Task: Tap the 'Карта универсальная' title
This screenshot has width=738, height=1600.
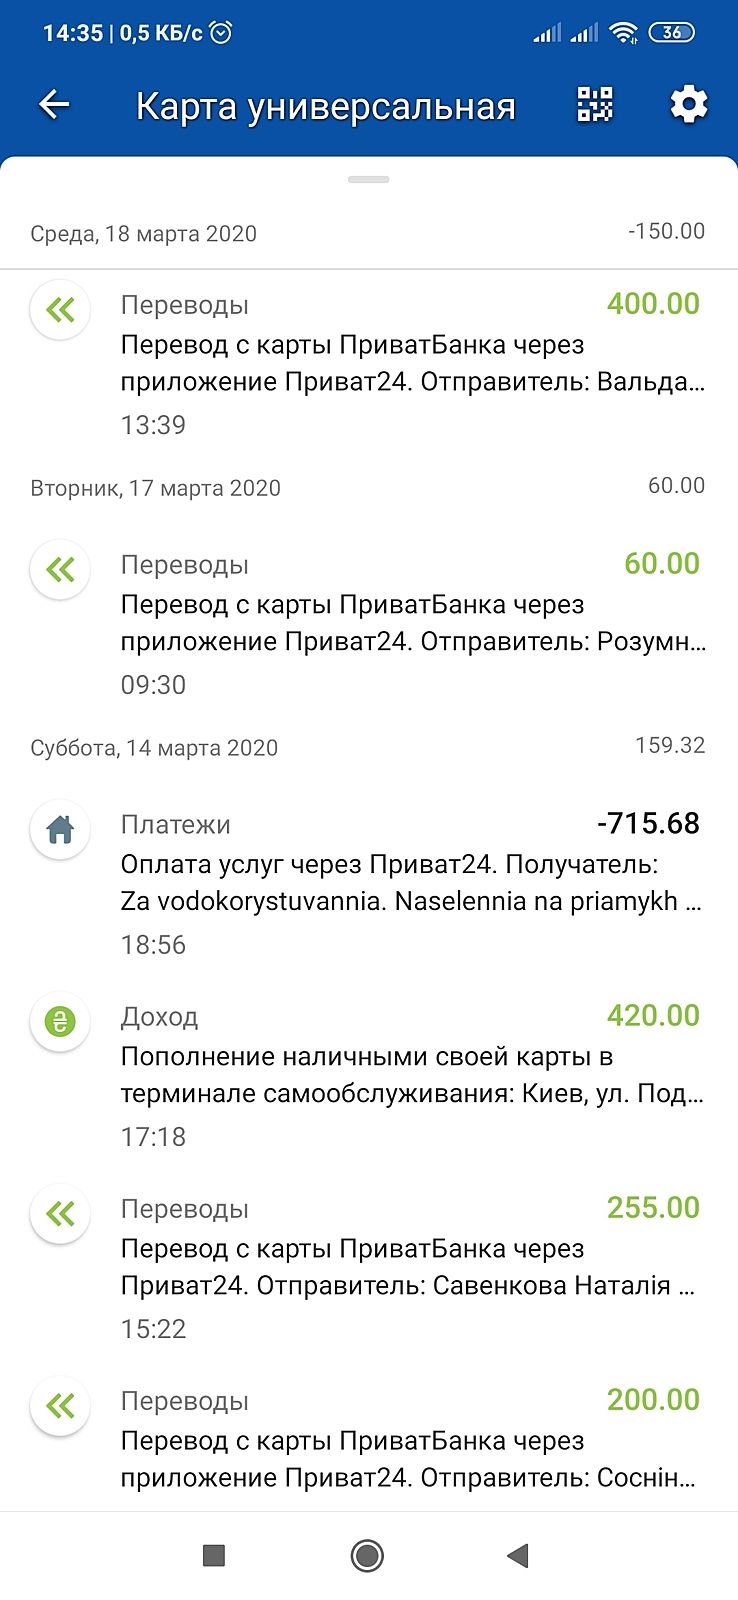Action: (x=326, y=106)
